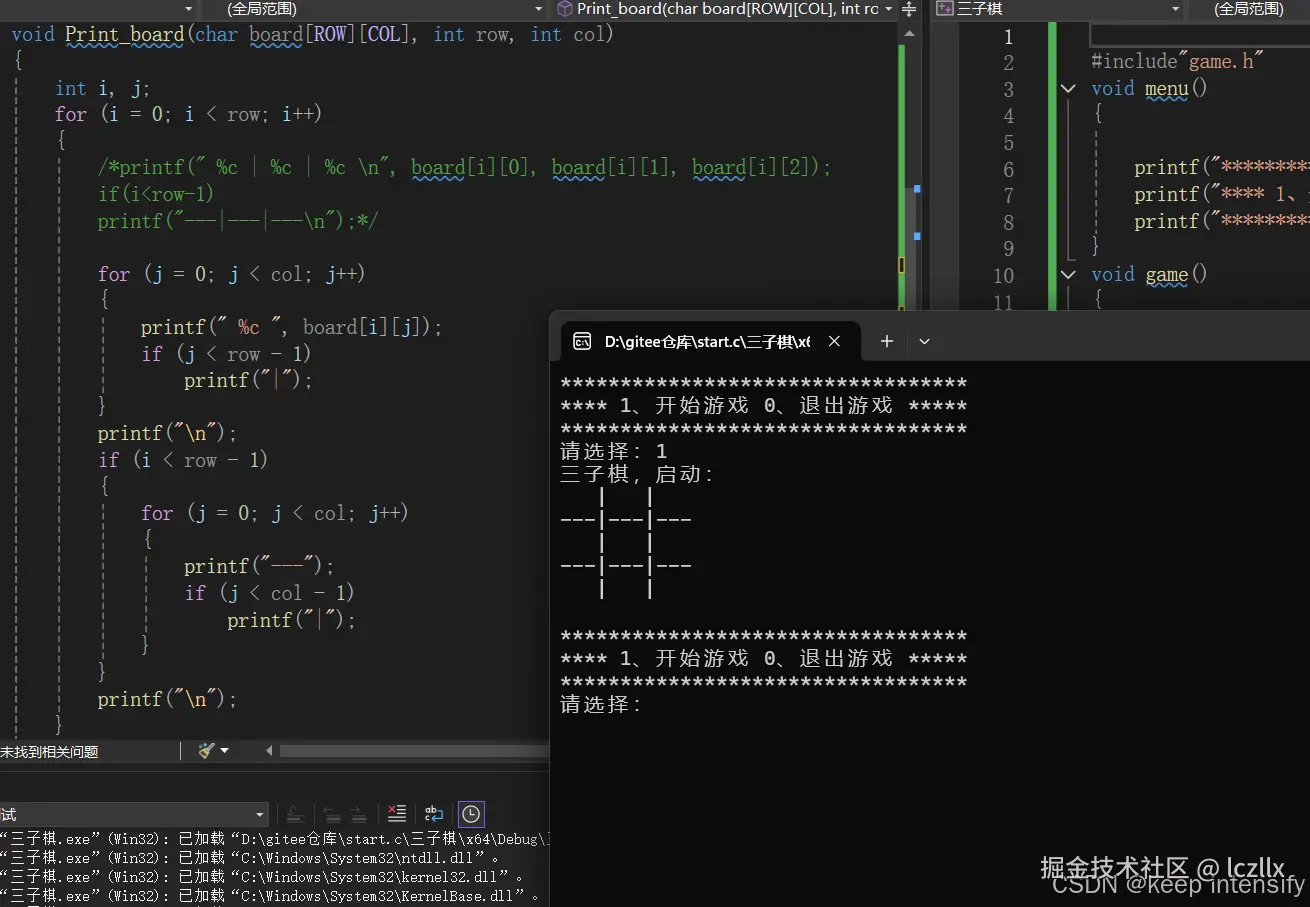Collapse the void menu() function
This screenshot has height=907, width=1310.
[1069, 89]
